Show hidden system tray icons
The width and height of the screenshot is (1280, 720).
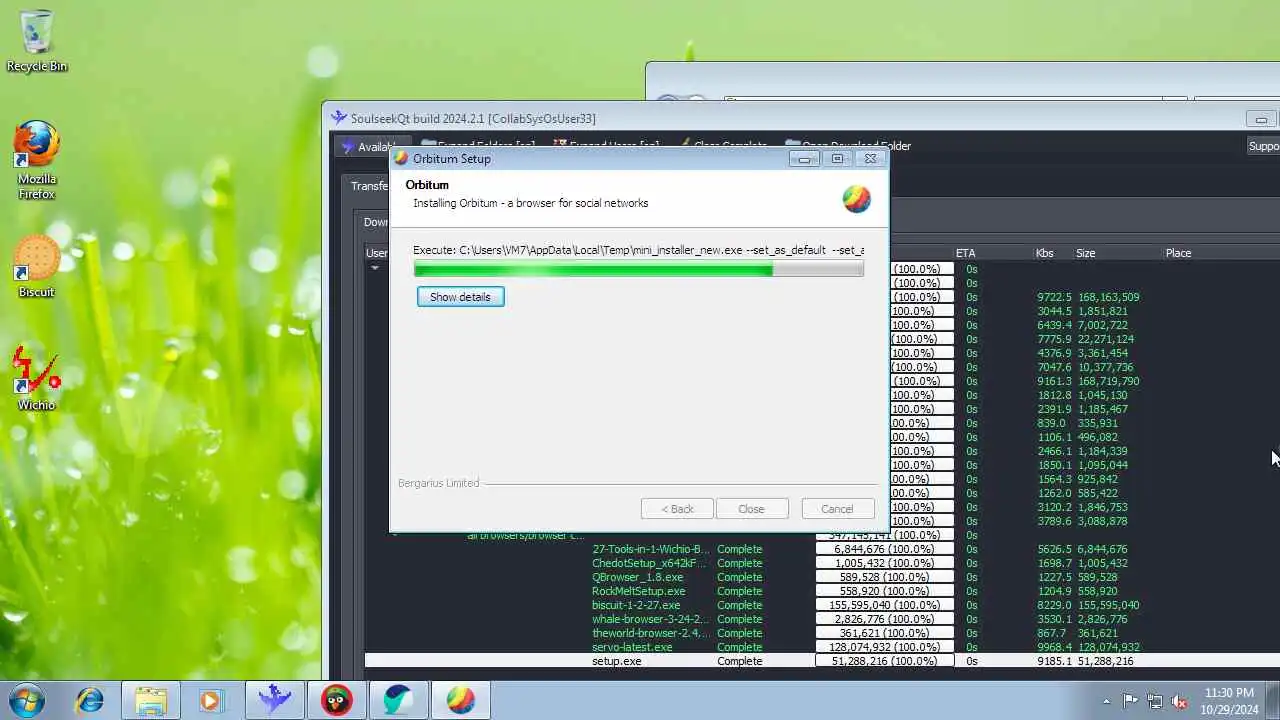pos(1106,701)
